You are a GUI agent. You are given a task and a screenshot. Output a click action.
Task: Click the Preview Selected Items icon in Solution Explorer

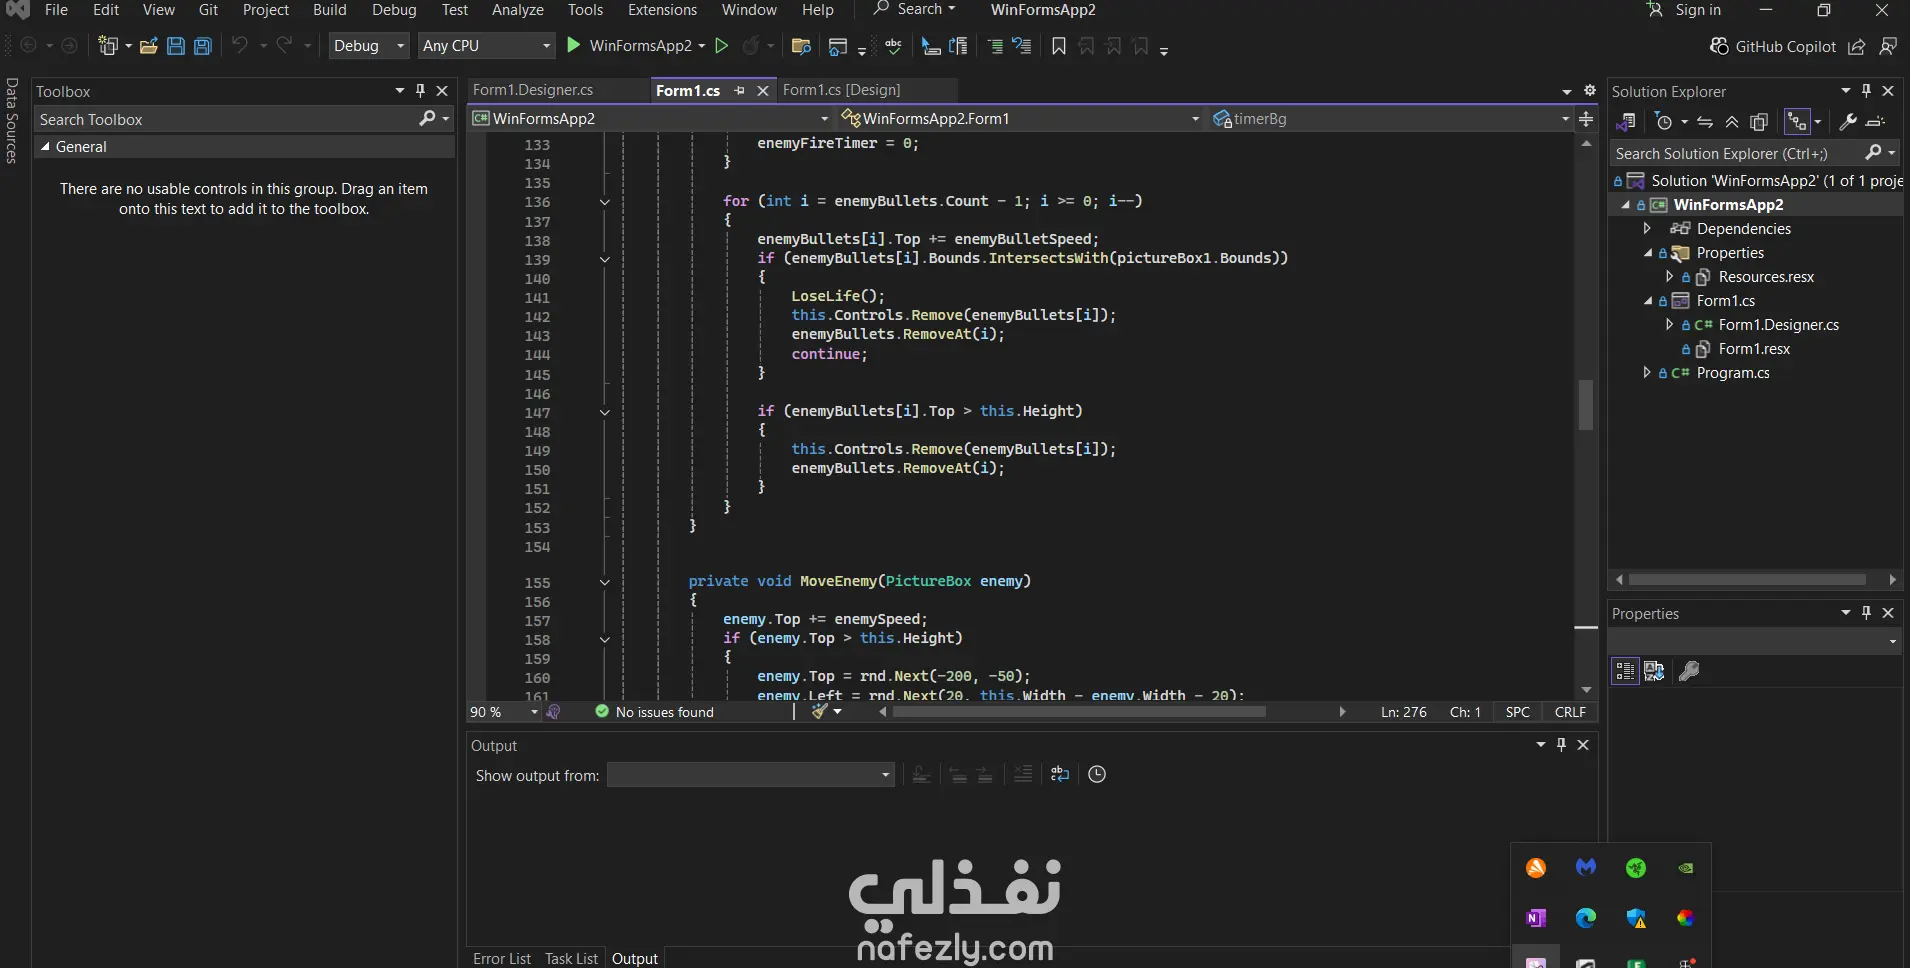[x=1876, y=122]
